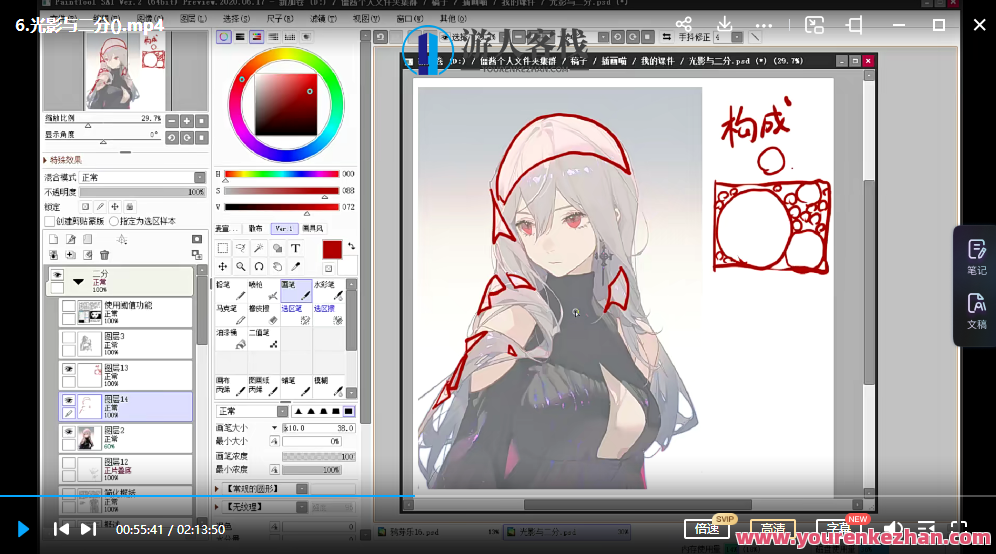996x554 pixels.
Task: Switch to the 散布 swatch tab
Action: click(255, 229)
